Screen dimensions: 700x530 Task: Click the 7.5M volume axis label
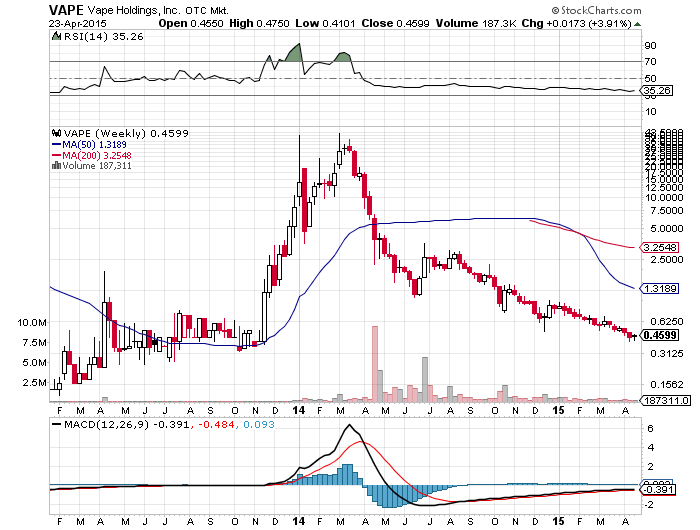click(x=35, y=342)
